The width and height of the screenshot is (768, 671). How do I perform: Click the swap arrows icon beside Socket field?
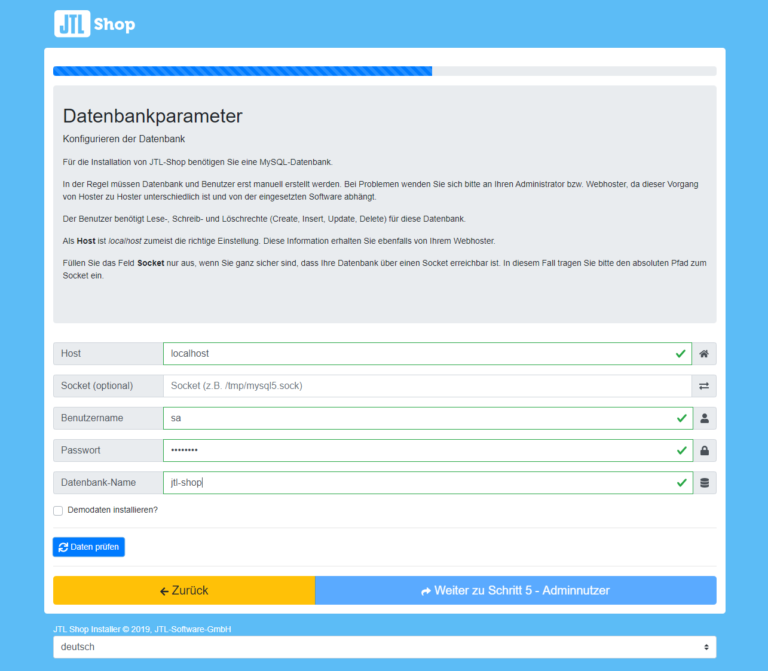pyautogui.click(x=704, y=386)
